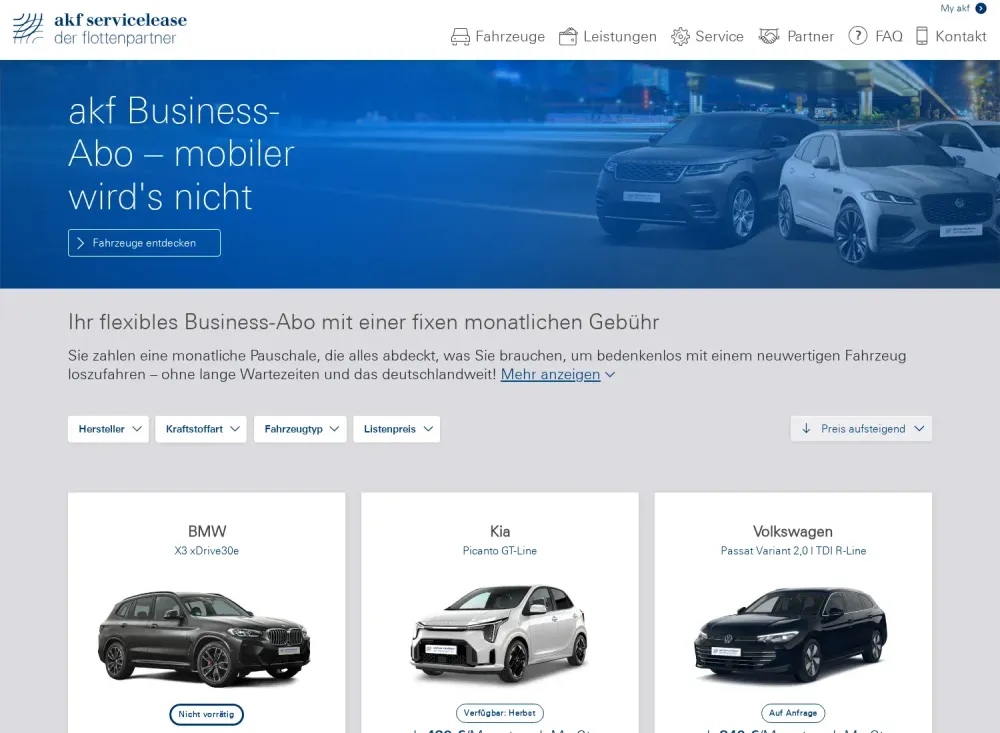
Task: Click the wallet icon beside Leistungen
Action: 568,36
